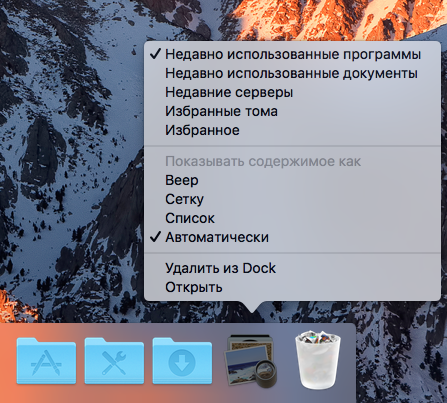Click greyed Показывать содержимое как header
Viewport: 447px width, 403px height.
tap(263, 161)
